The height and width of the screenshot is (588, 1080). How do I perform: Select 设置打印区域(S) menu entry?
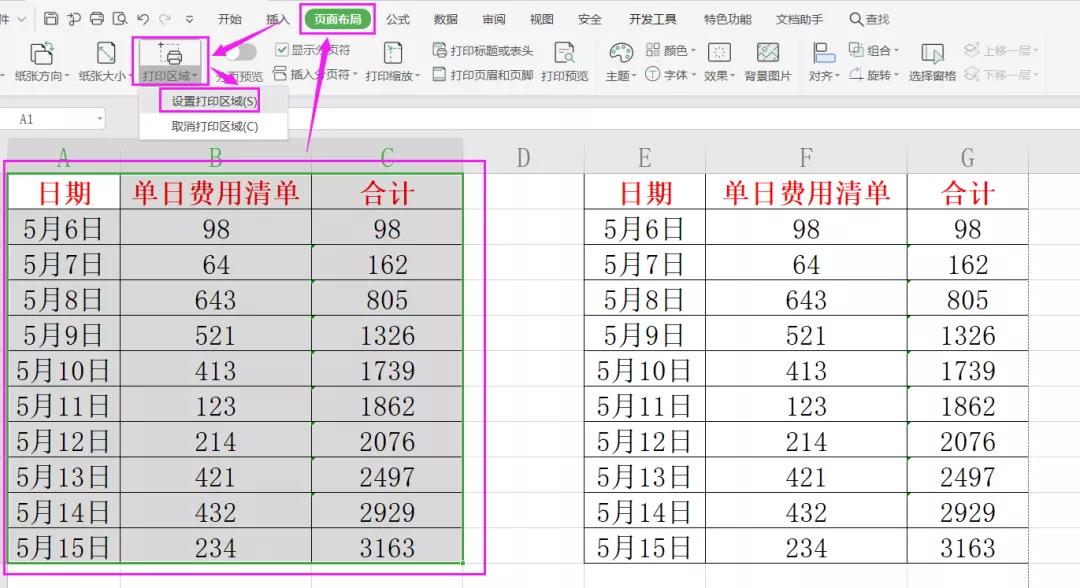[x=214, y=101]
